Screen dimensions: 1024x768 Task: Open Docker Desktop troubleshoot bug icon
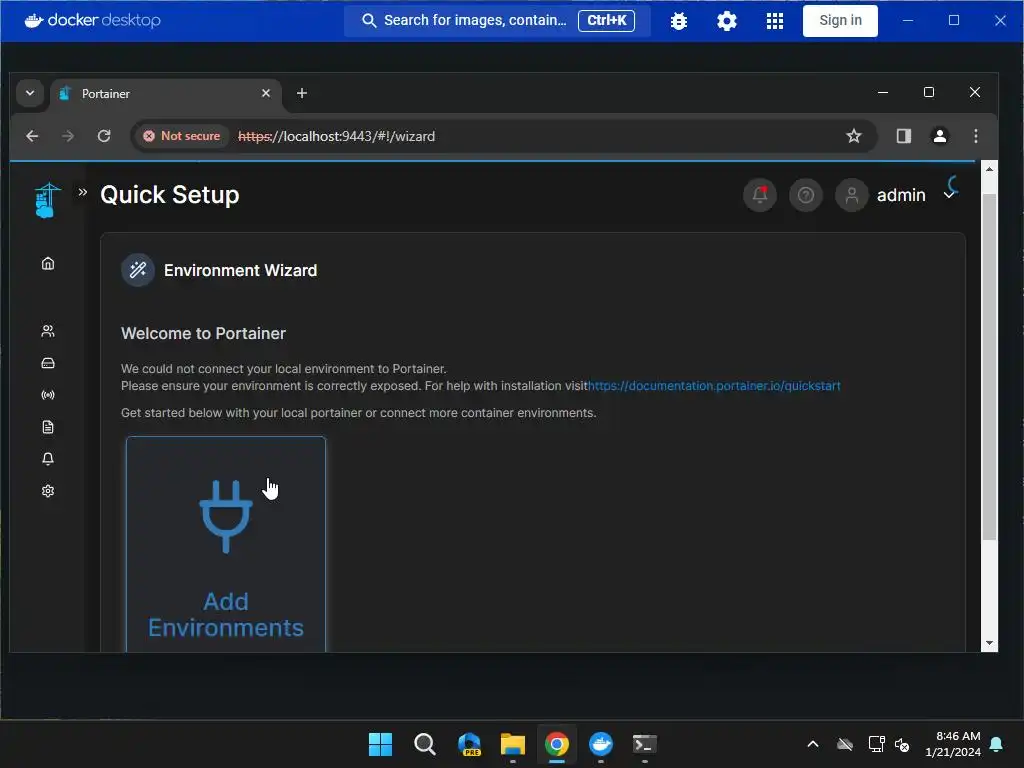pos(679,21)
